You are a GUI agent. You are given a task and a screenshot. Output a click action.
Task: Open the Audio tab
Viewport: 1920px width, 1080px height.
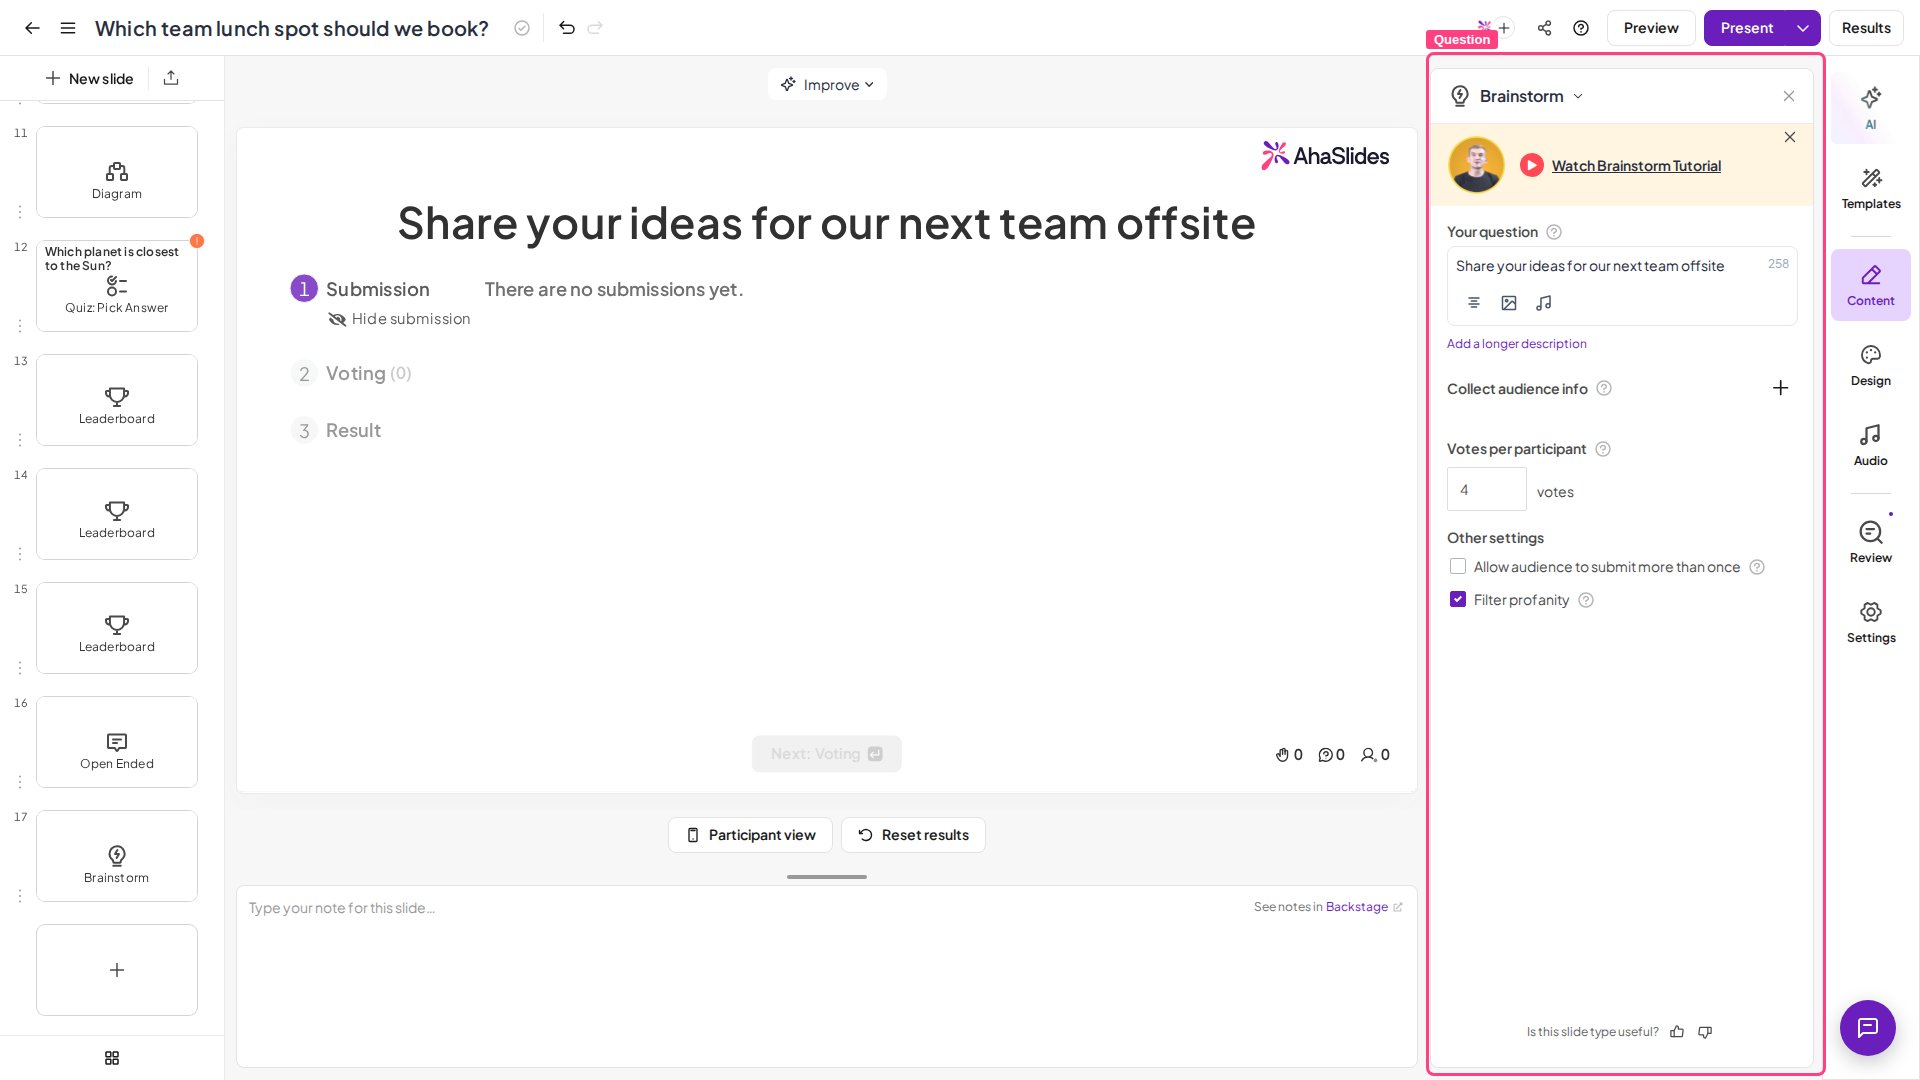[1871, 446]
